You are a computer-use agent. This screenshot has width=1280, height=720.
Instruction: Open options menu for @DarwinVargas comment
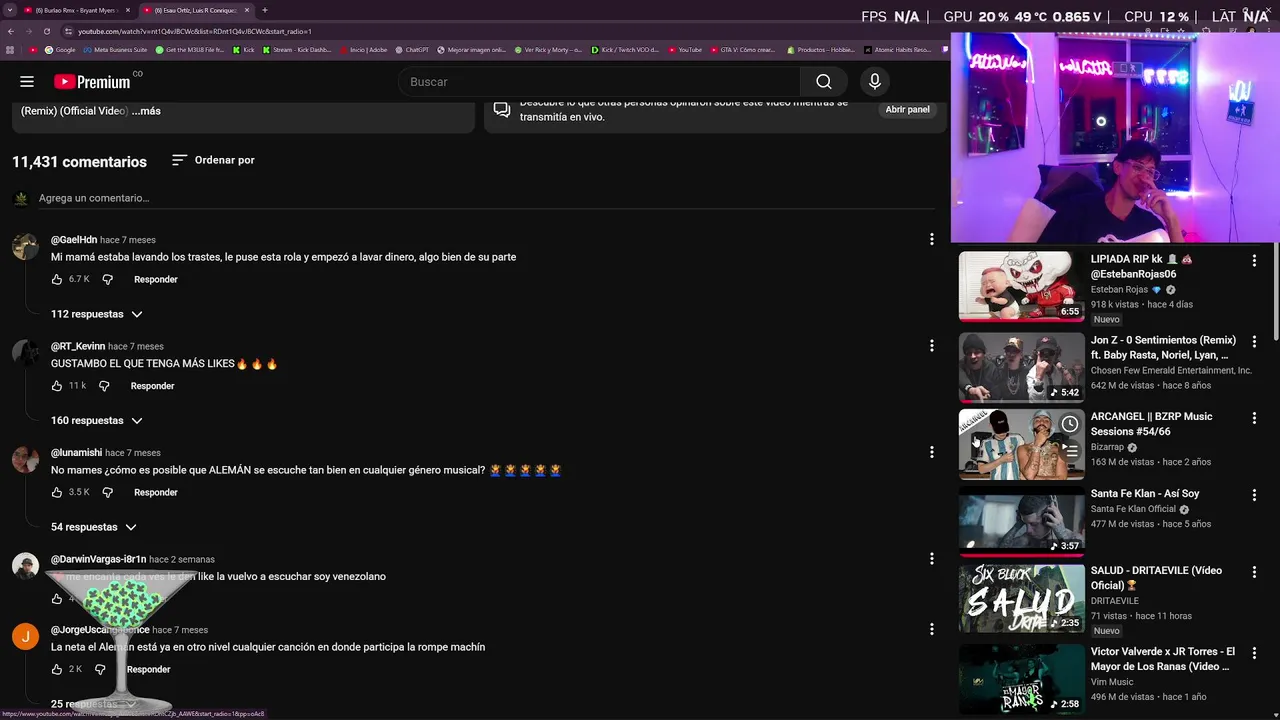pos(931,558)
